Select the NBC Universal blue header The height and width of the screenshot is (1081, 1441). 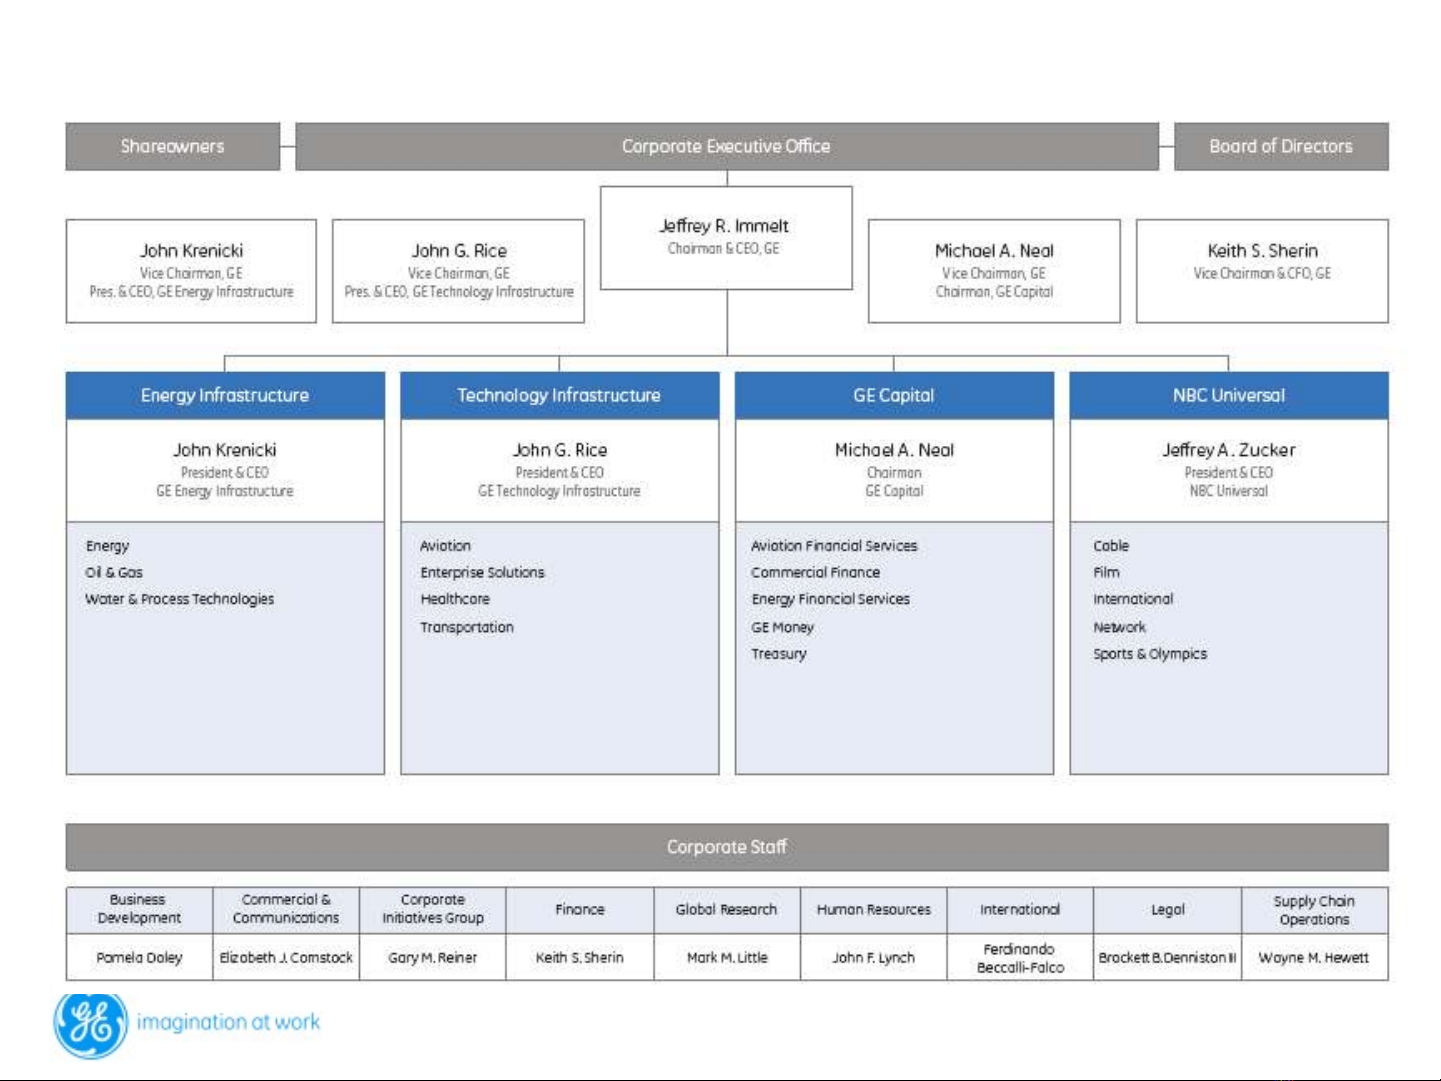click(x=1228, y=395)
